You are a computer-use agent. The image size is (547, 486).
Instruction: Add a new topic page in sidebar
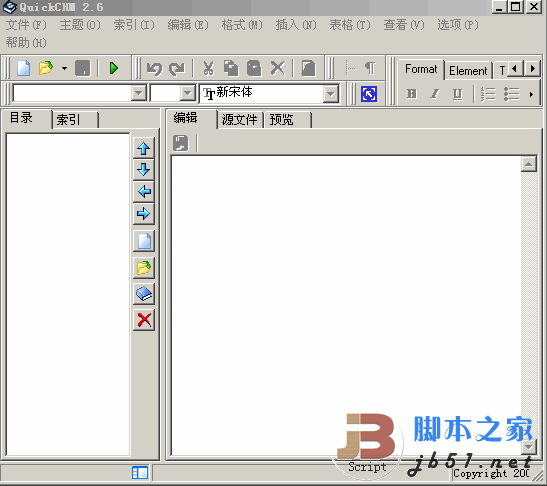144,241
